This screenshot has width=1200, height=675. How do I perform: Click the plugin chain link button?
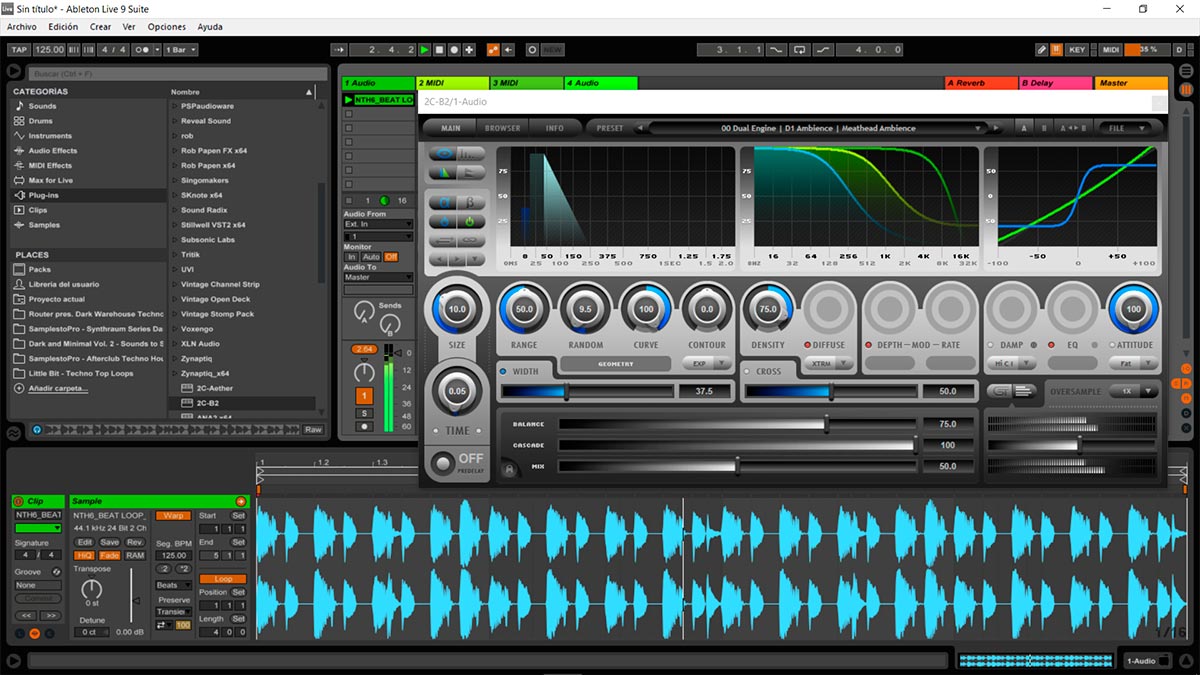470,240
